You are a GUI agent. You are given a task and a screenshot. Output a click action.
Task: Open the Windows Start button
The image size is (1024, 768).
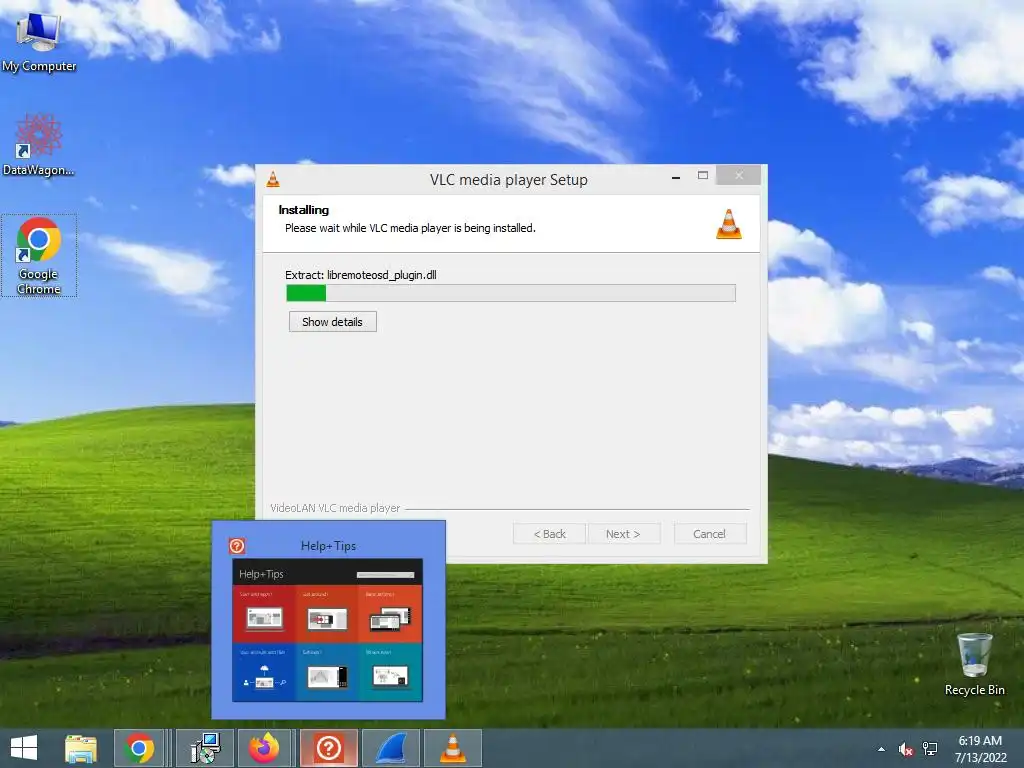coord(24,748)
